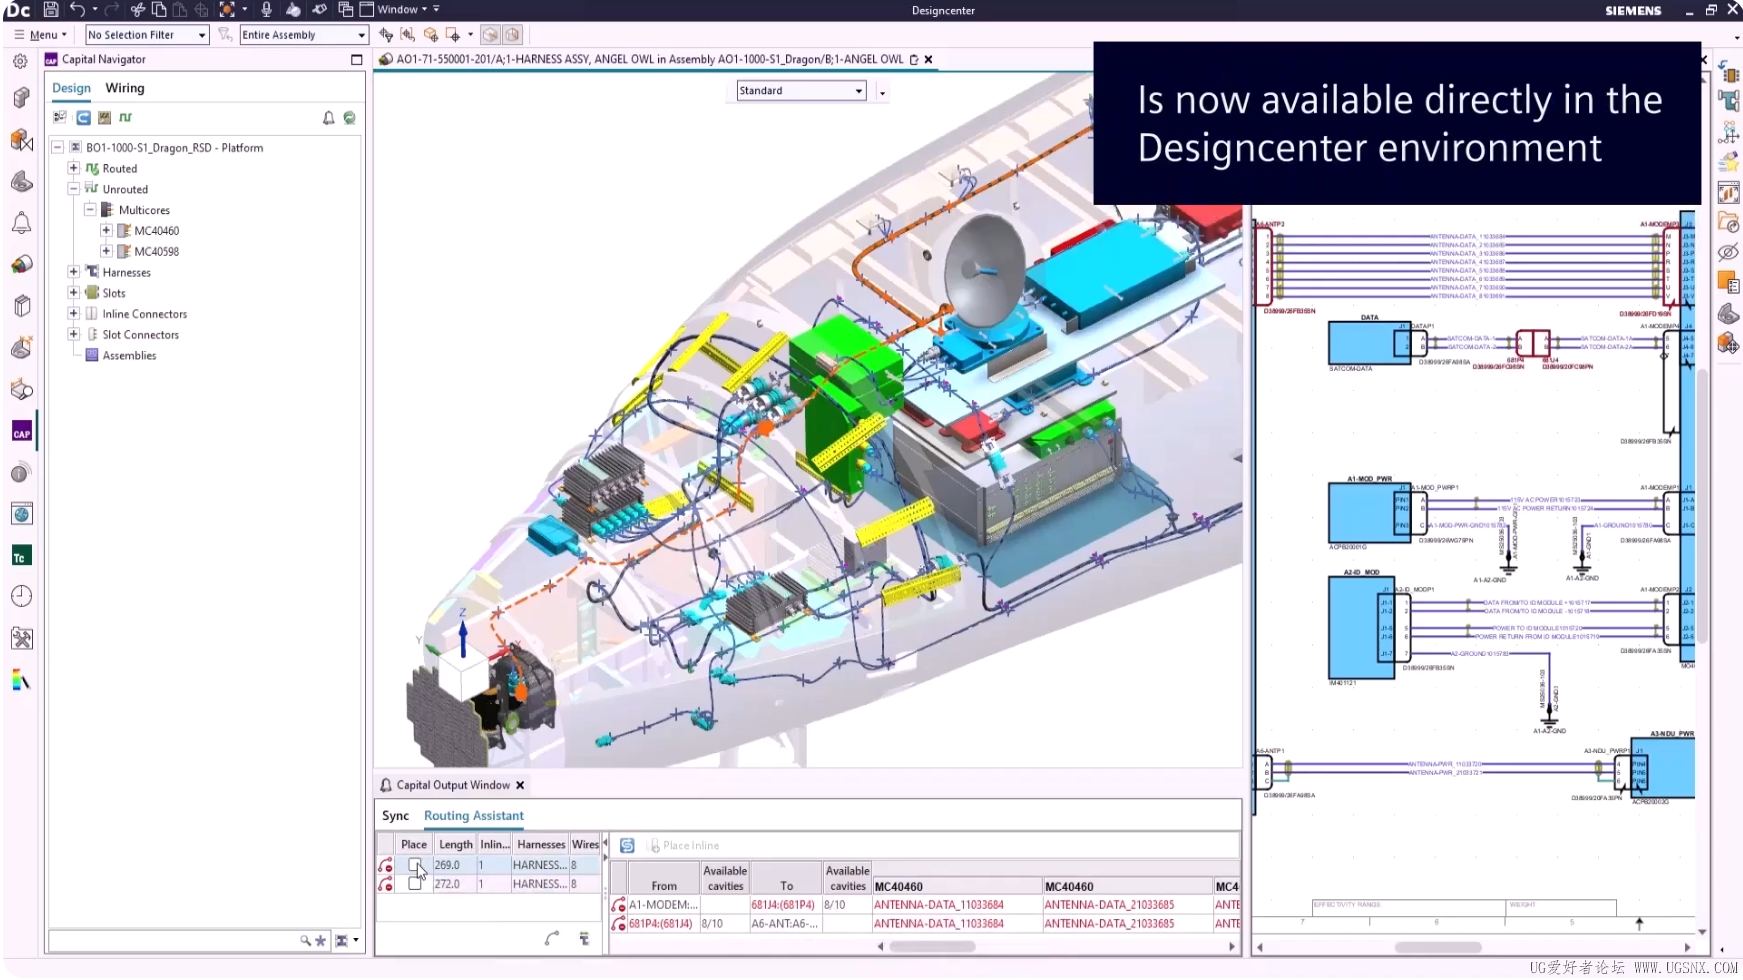
Task: Expand the Slot Connectors tree node
Action: (x=73, y=335)
